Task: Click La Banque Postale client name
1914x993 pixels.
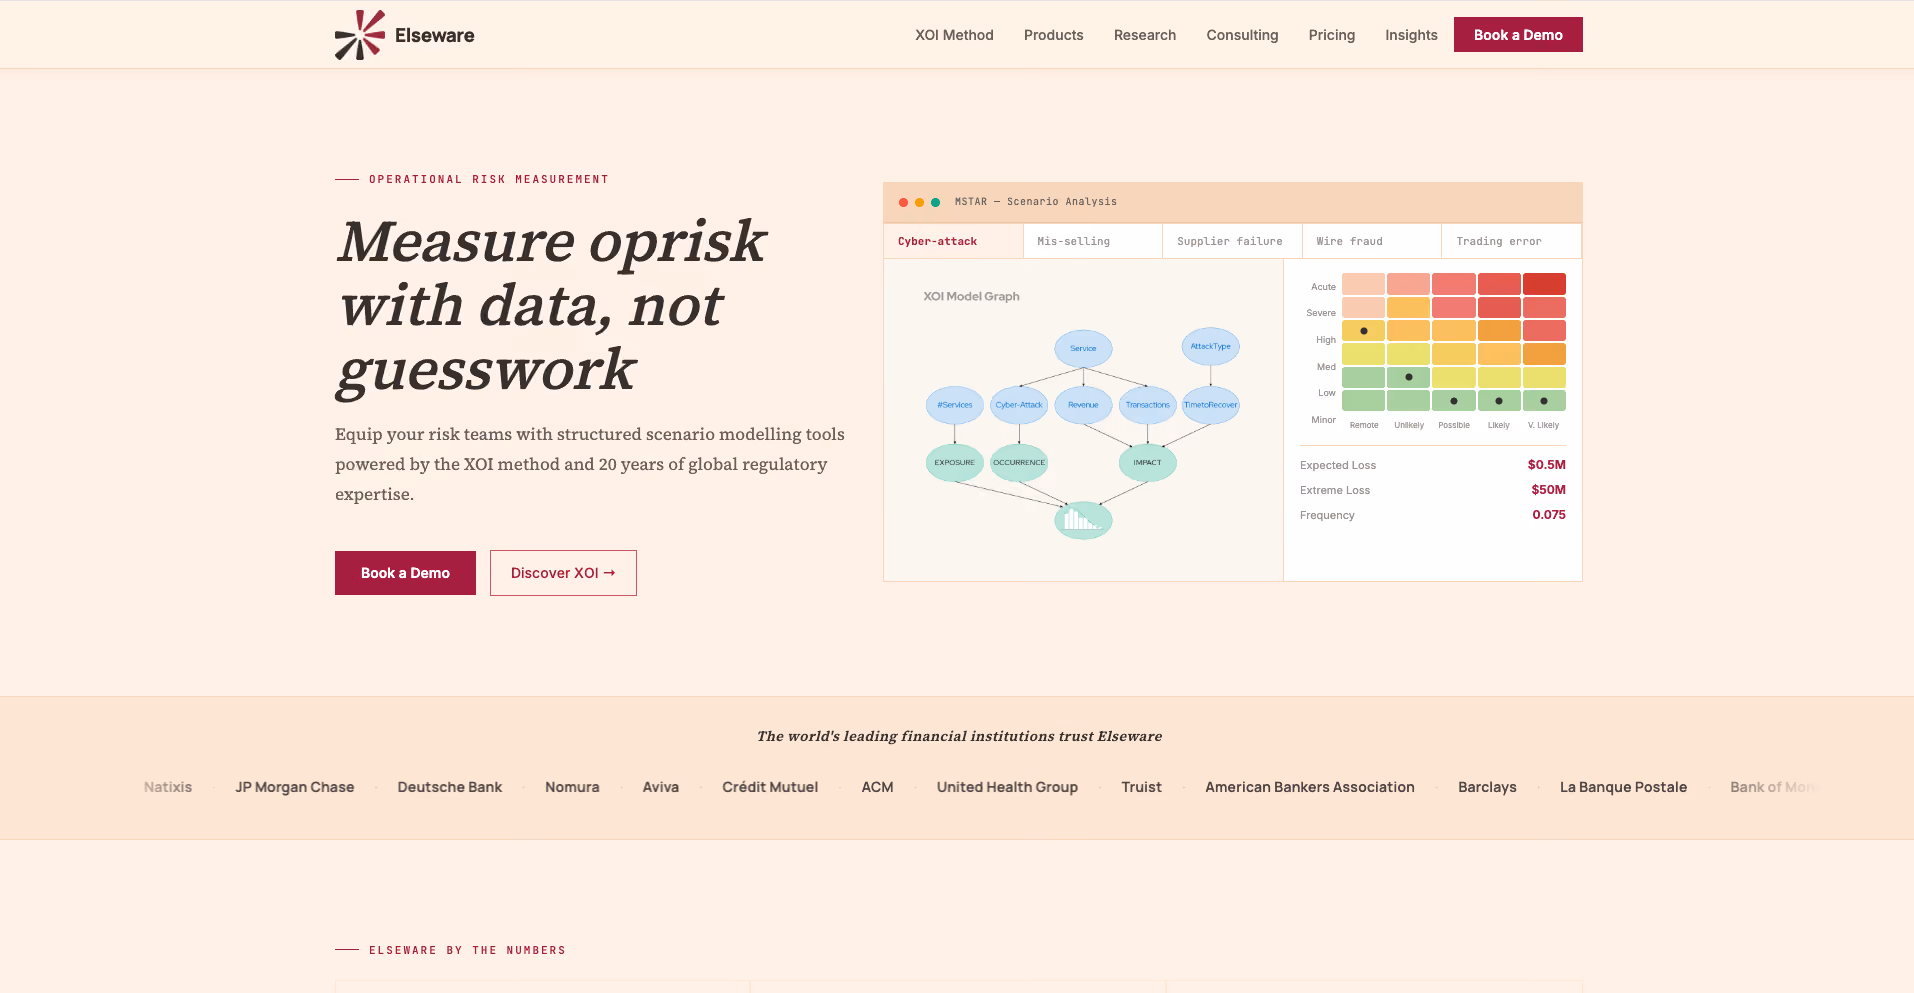Action: (x=1623, y=787)
